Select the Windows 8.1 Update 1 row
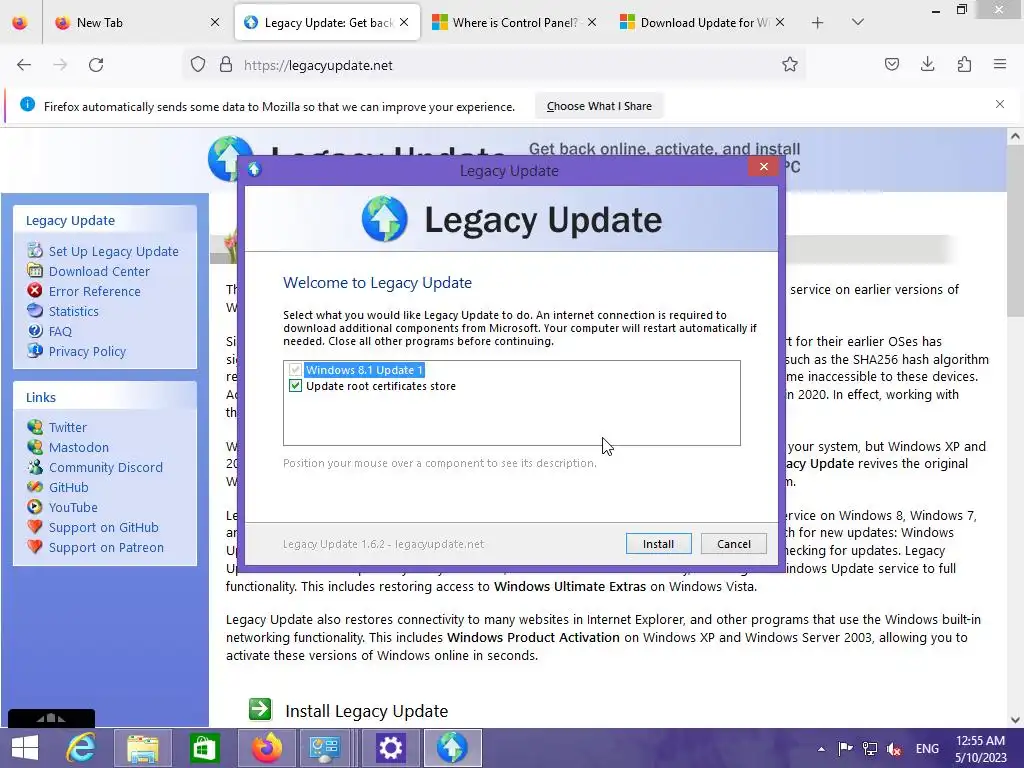The height and width of the screenshot is (768, 1024). [364, 370]
